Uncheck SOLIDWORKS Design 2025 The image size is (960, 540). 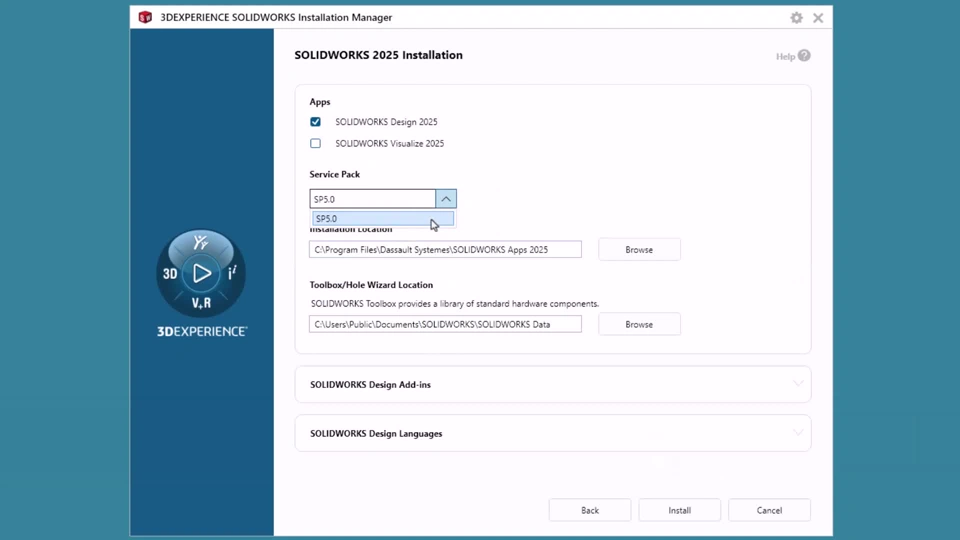click(315, 122)
